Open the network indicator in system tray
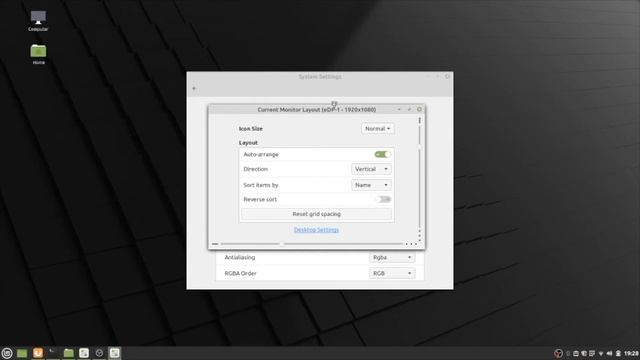This screenshot has width=640, height=360. tap(601, 353)
